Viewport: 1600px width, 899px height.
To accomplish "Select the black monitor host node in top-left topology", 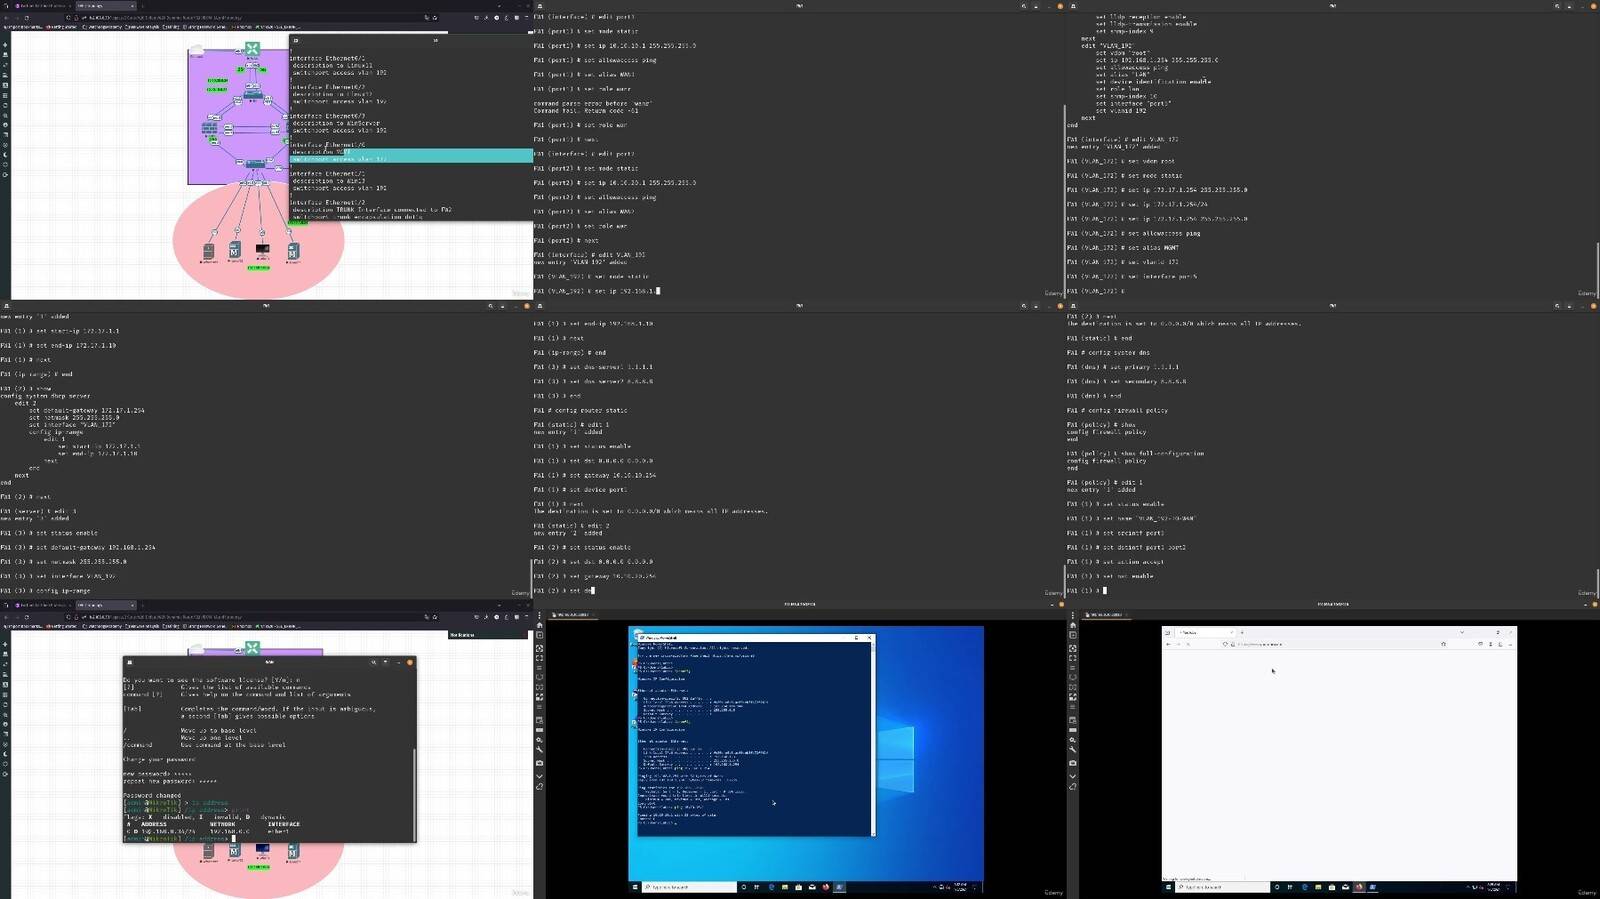I will 262,249.
